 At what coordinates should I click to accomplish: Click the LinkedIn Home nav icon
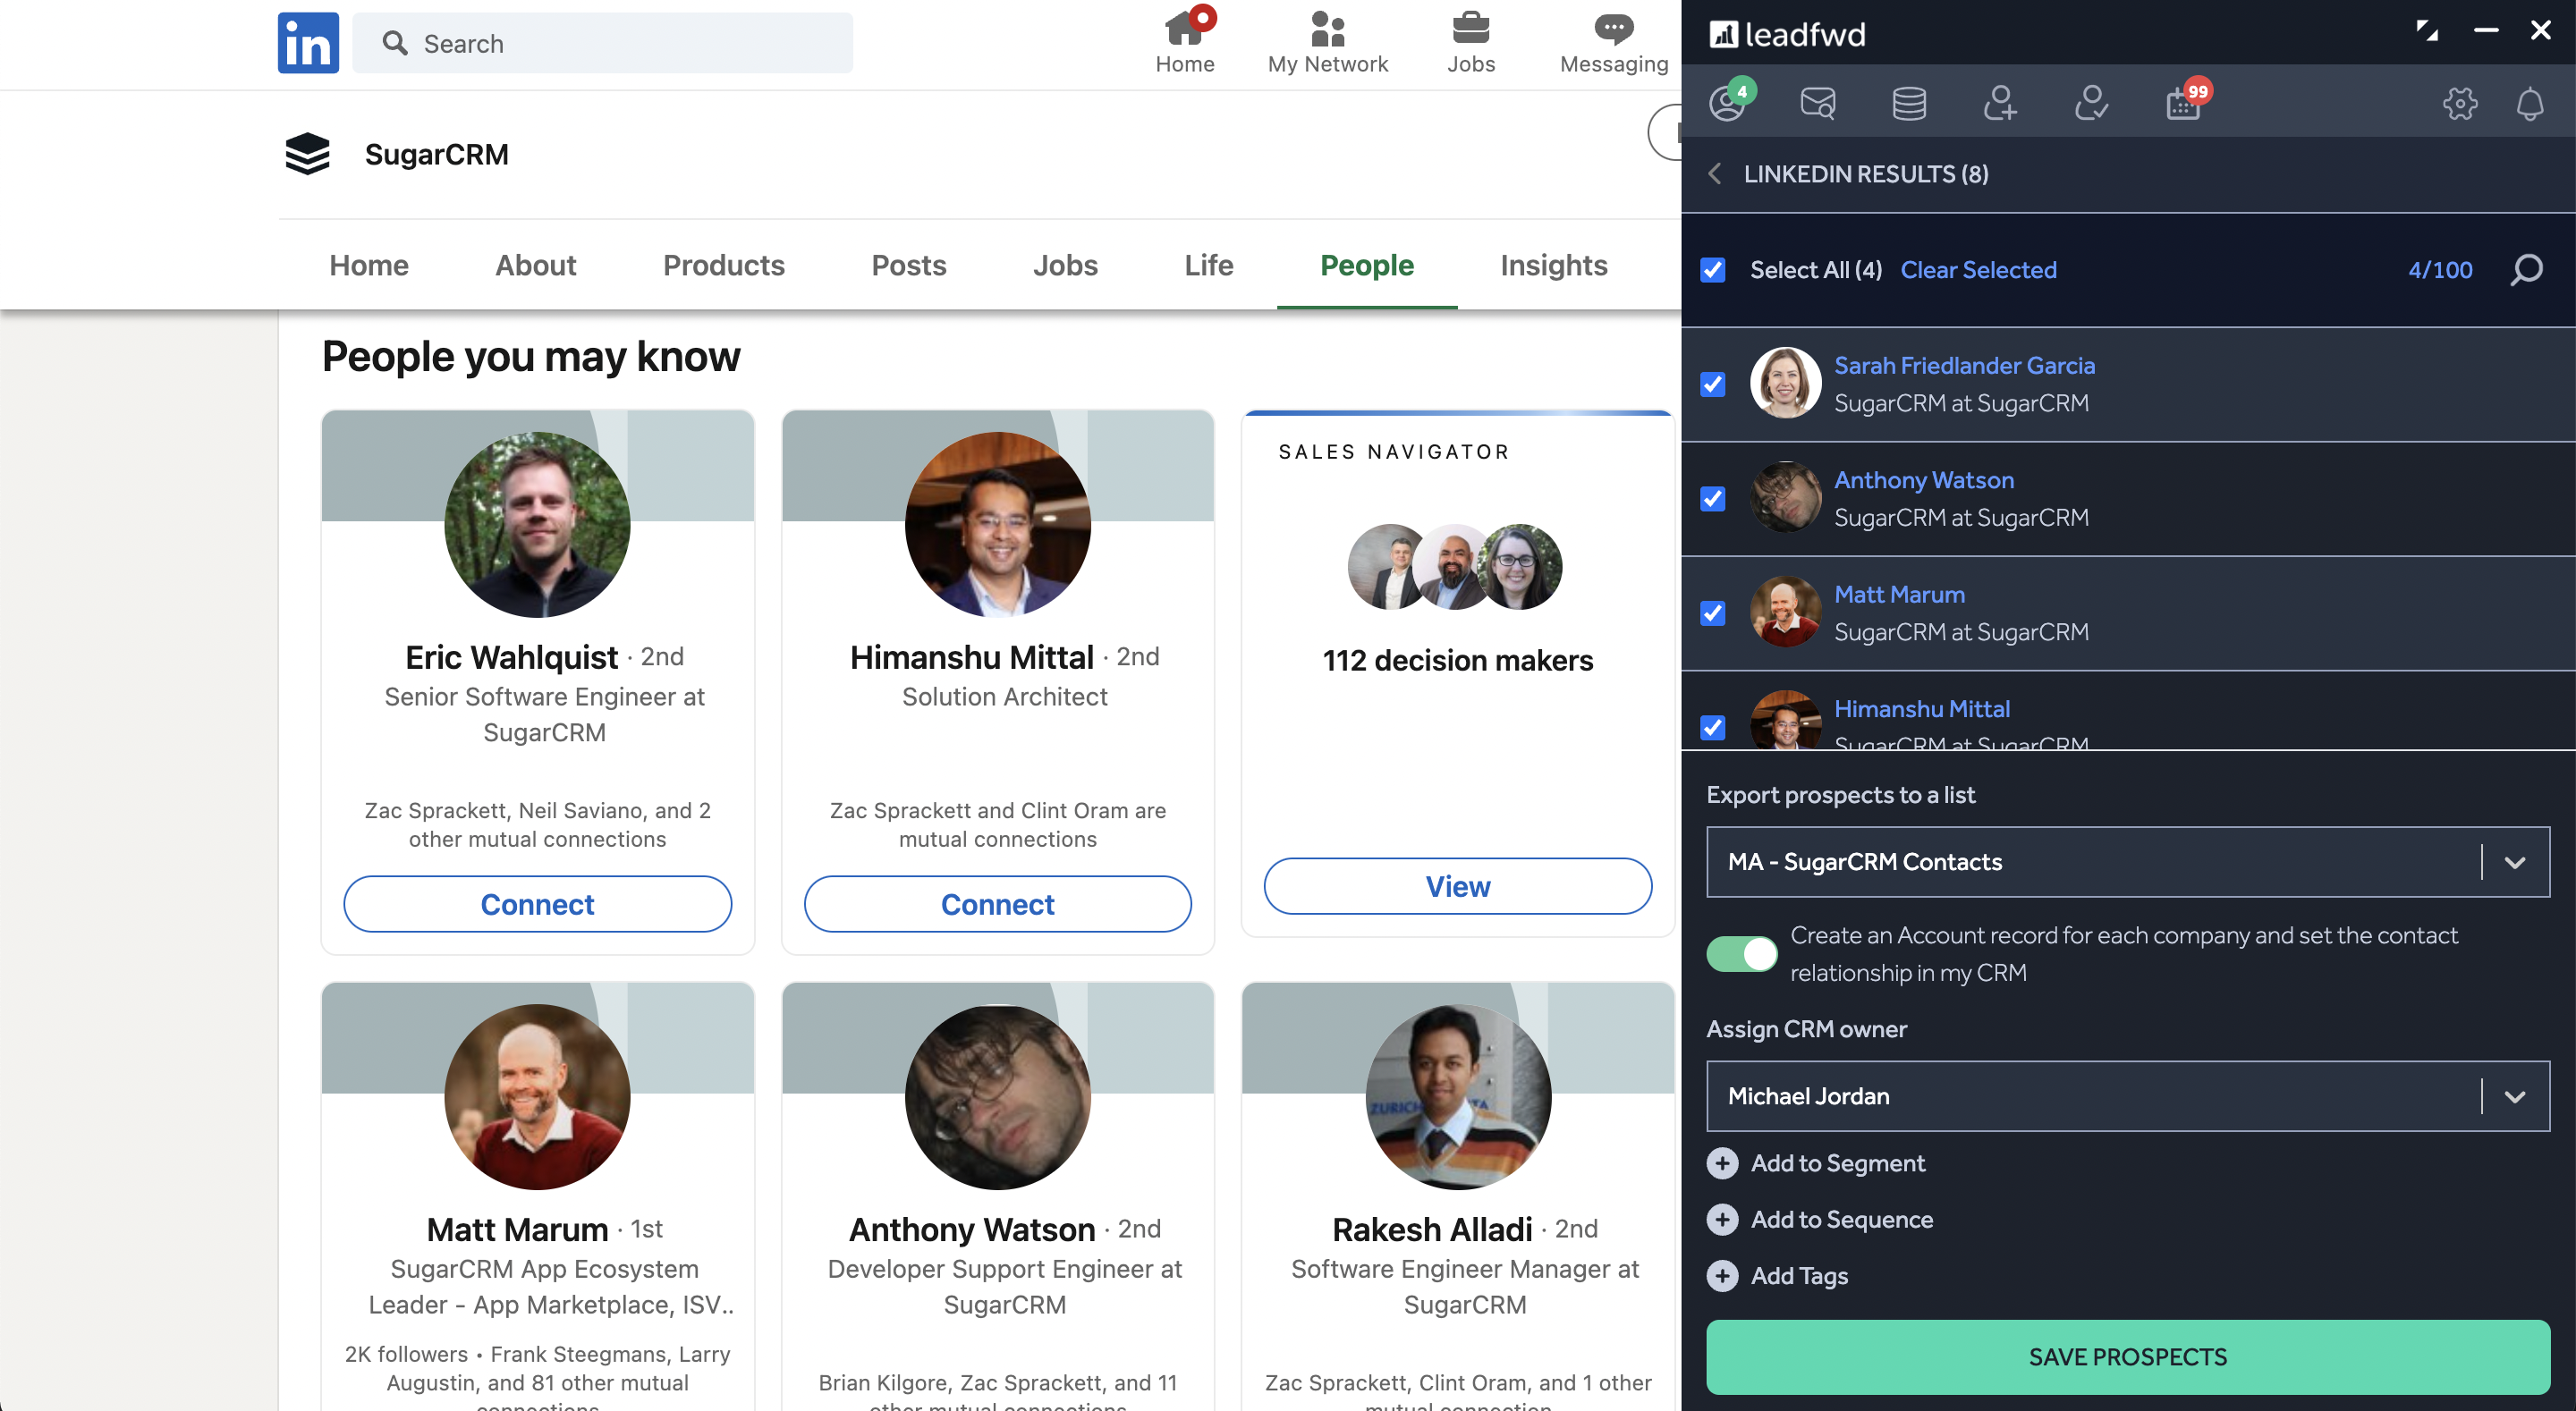point(1186,30)
